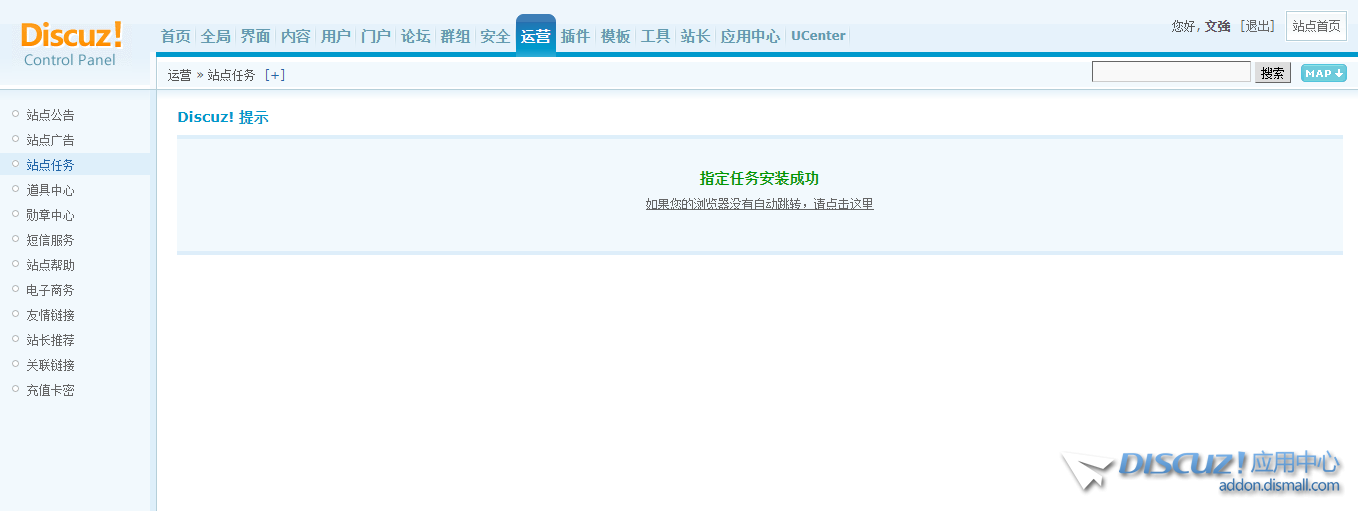This screenshot has width=1358, height=511.
Task: Go to 勋章中心 in sidebar
Action: point(50,215)
